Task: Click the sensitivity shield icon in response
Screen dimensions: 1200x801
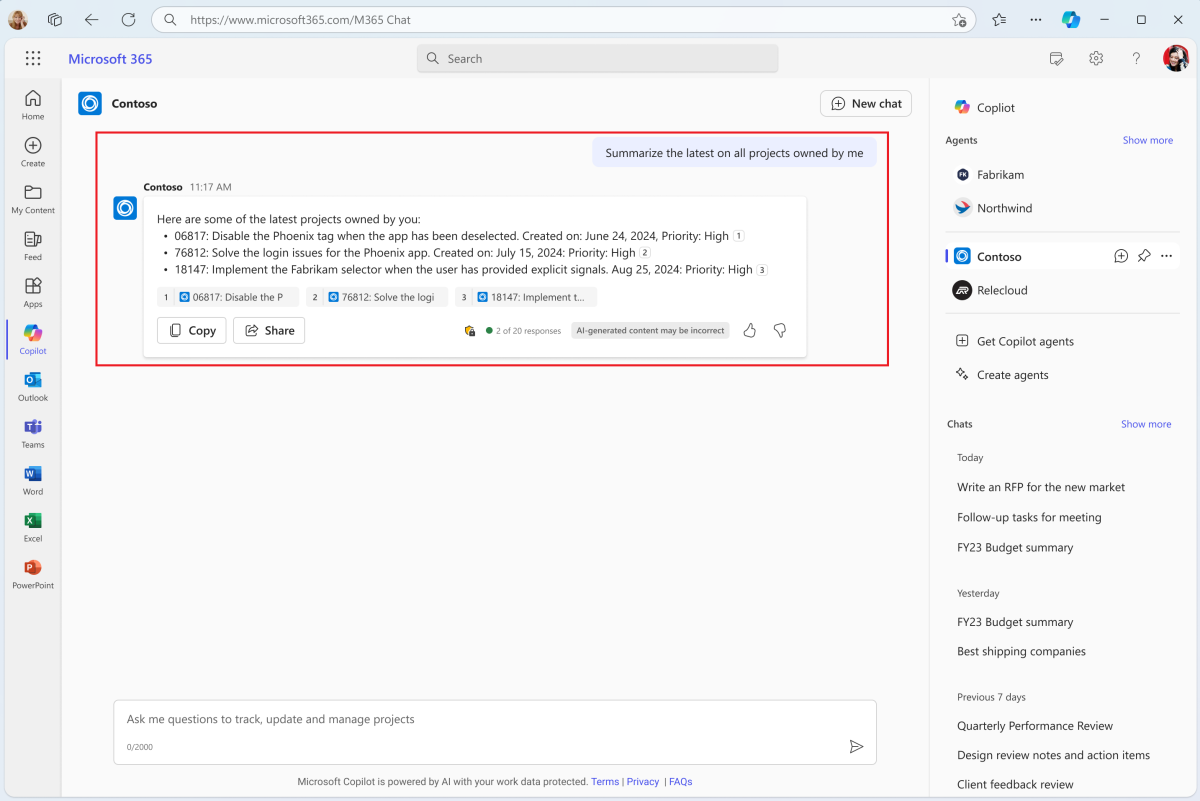Action: (x=470, y=330)
